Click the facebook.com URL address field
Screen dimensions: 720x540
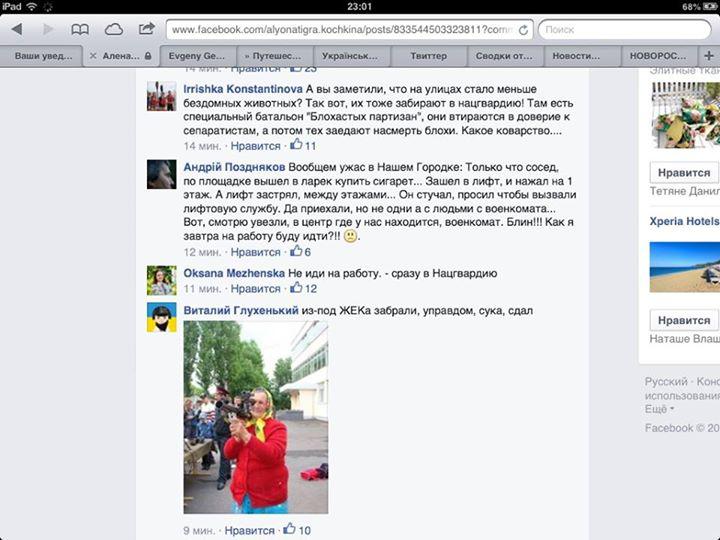pos(349,30)
